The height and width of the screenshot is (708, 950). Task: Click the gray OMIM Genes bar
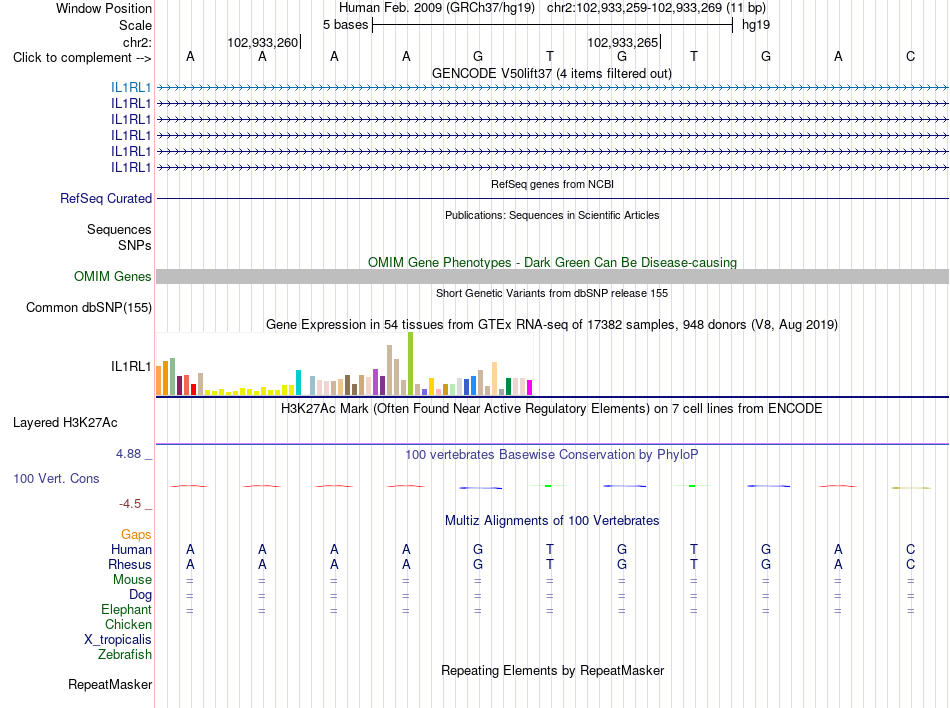553,277
